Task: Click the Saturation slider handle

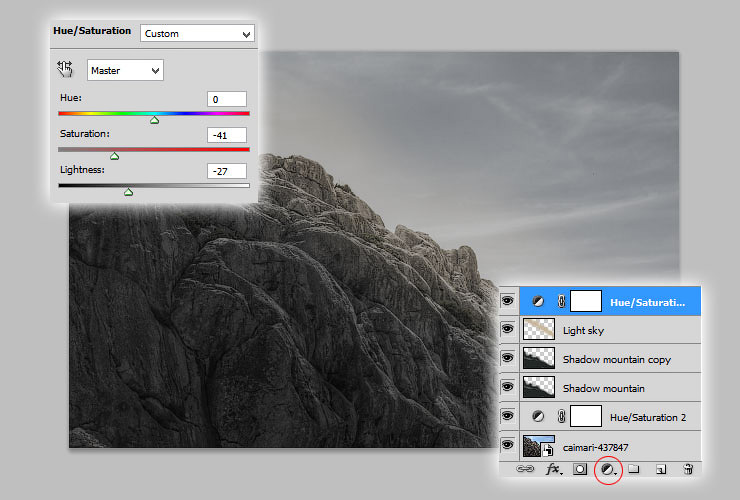Action: click(114, 156)
